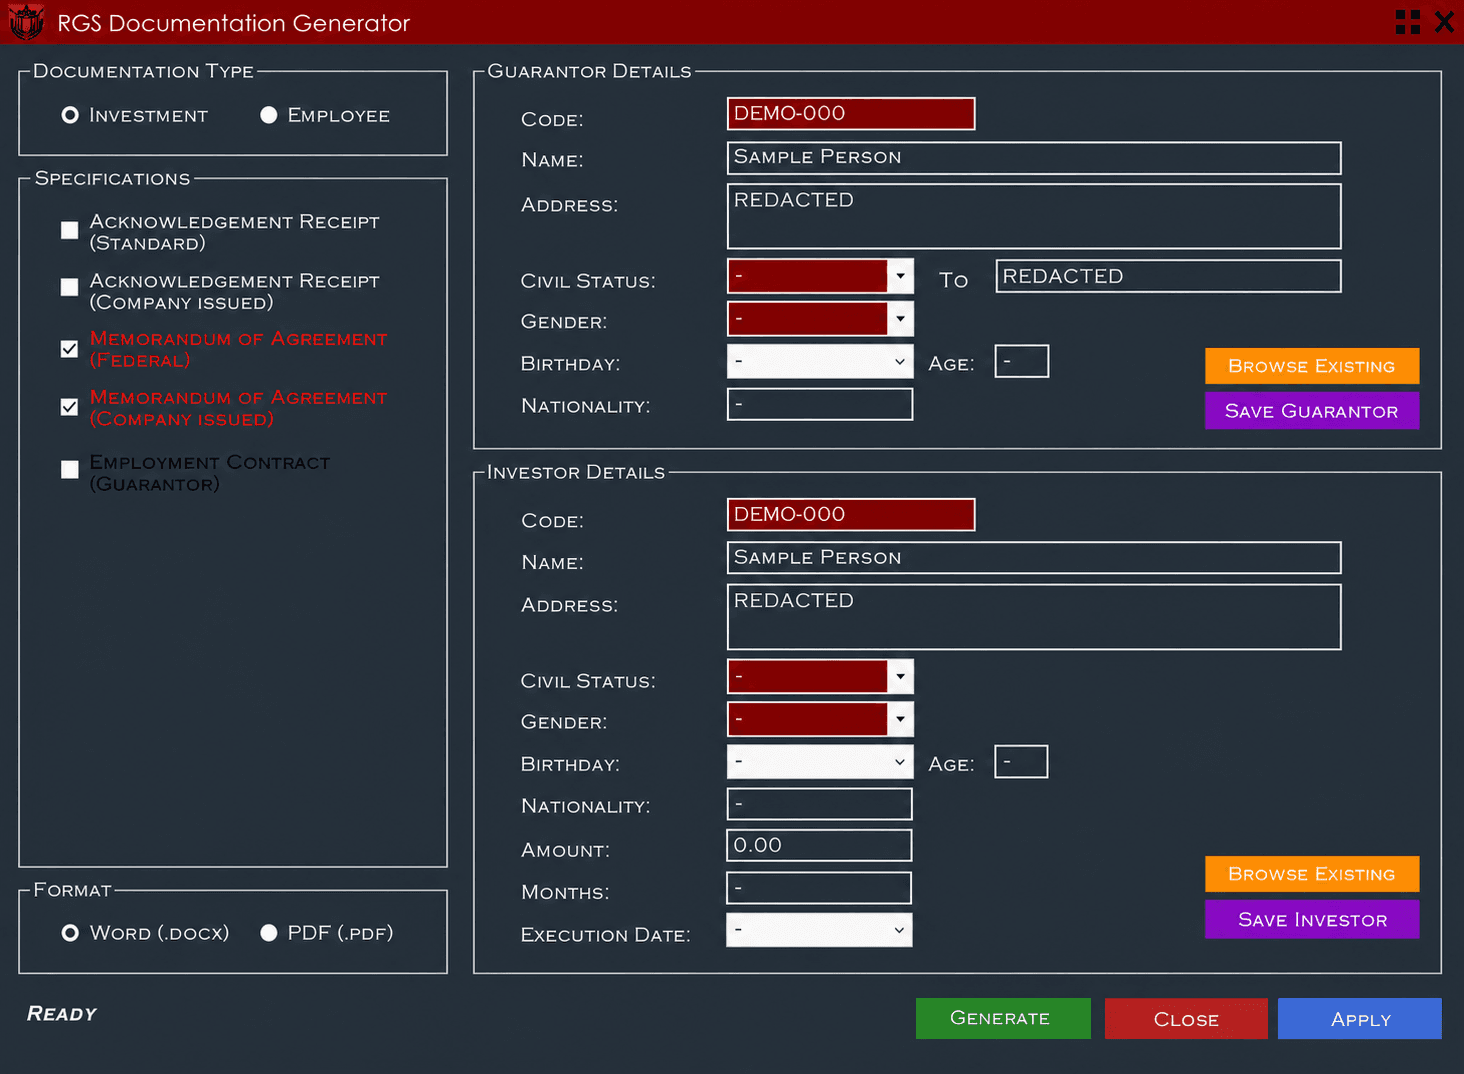Click Guarantor Address text box
The height and width of the screenshot is (1074, 1464).
coord(1034,216)
